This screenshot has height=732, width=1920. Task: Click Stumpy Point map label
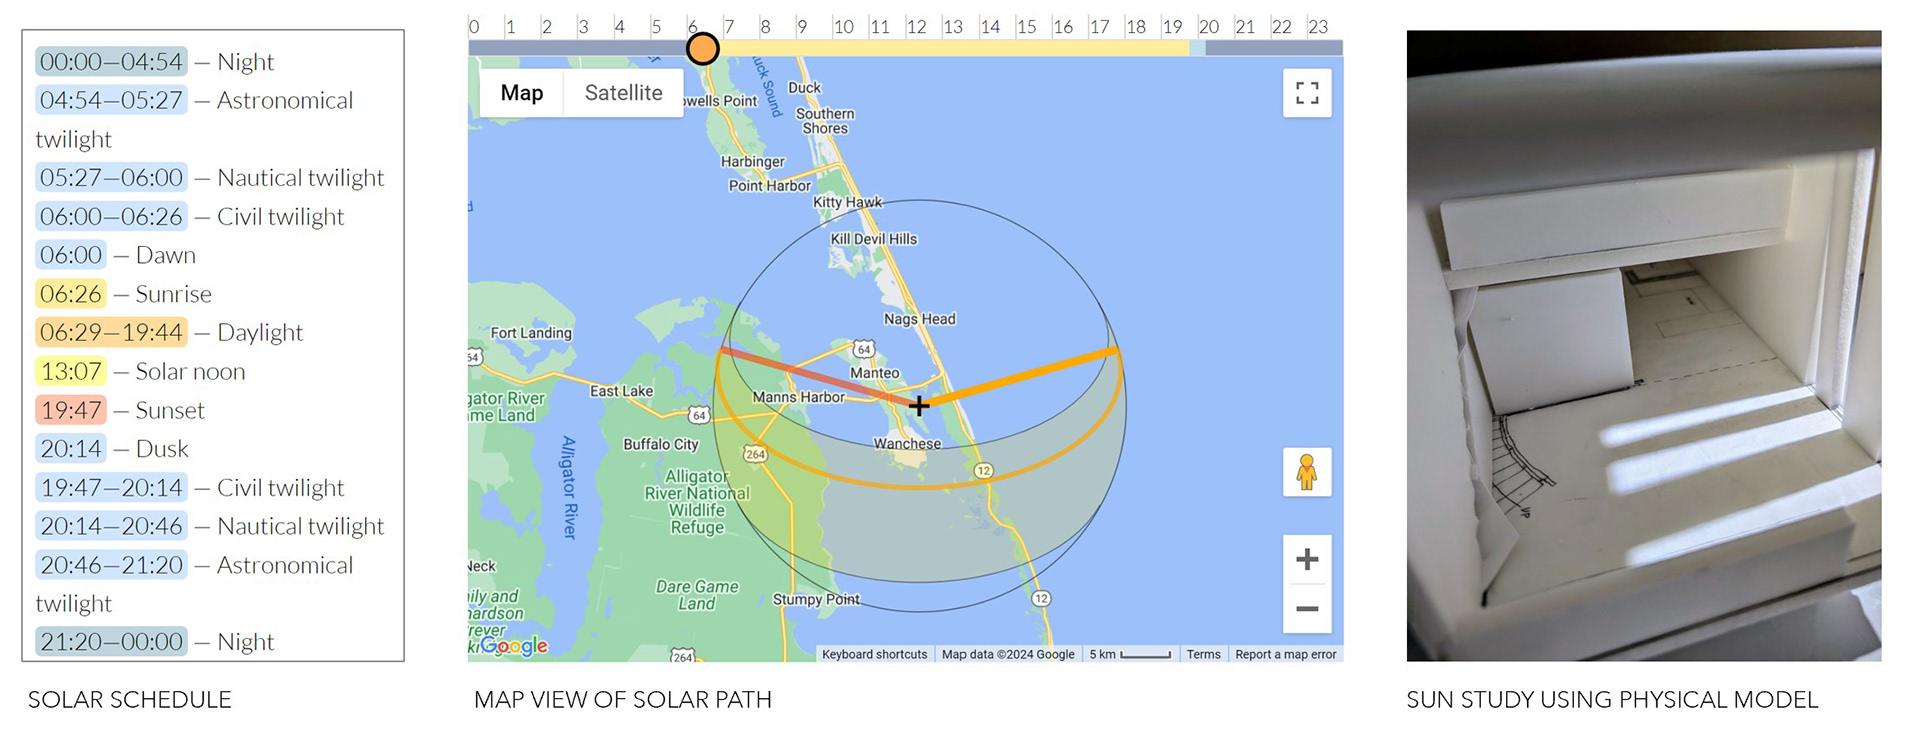click(816, 599)
